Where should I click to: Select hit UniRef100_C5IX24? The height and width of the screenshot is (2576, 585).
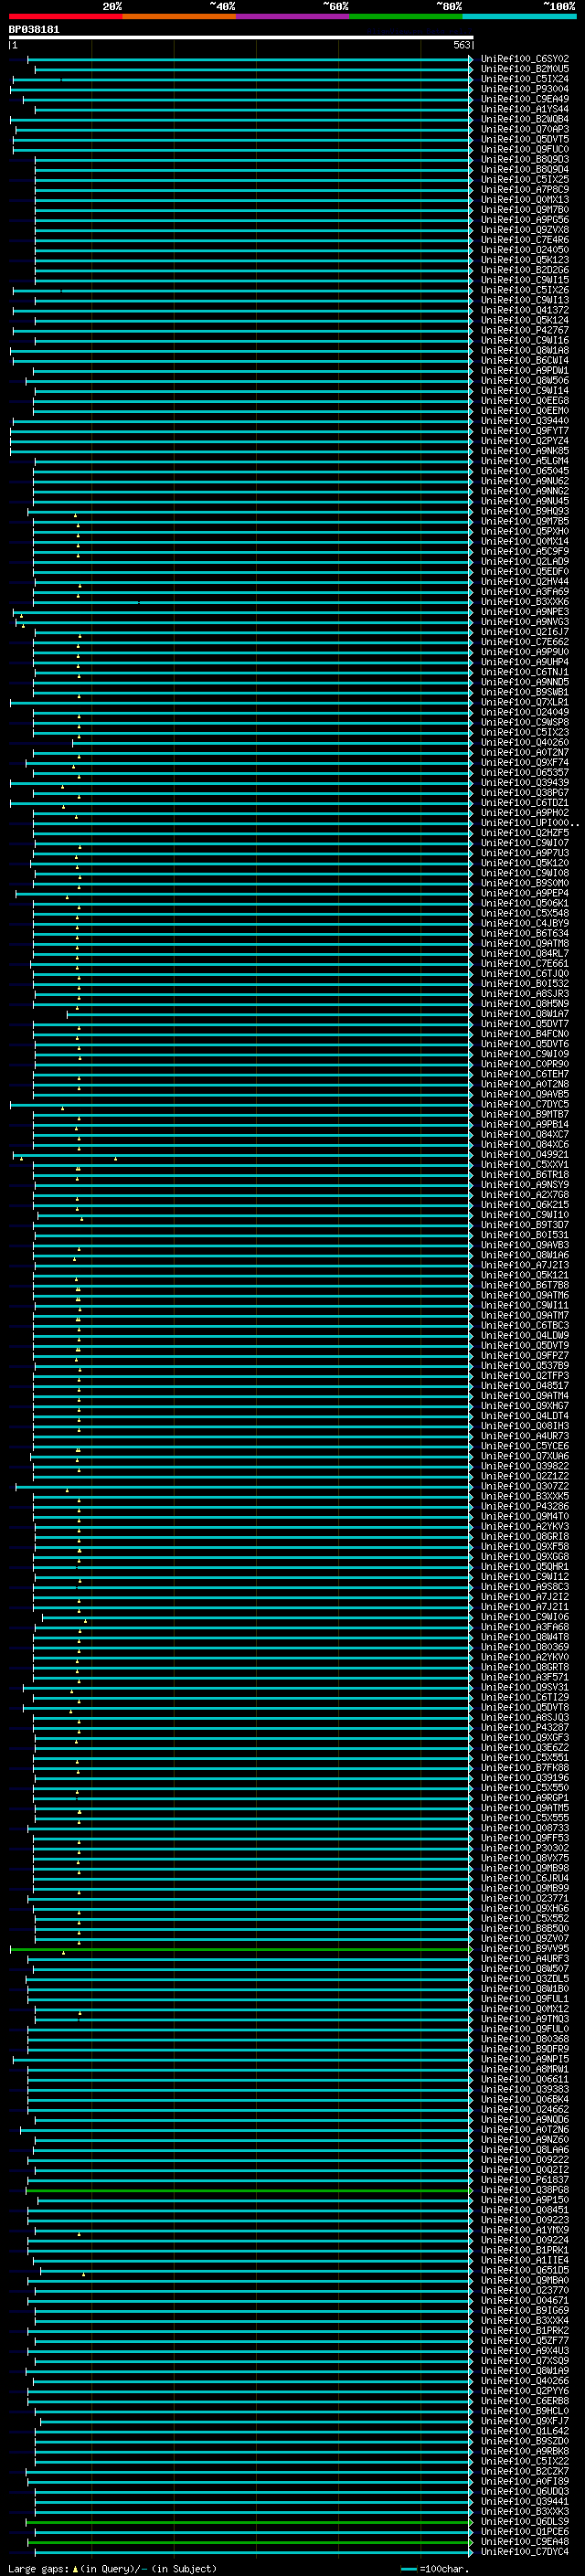[x=525, y=79]
